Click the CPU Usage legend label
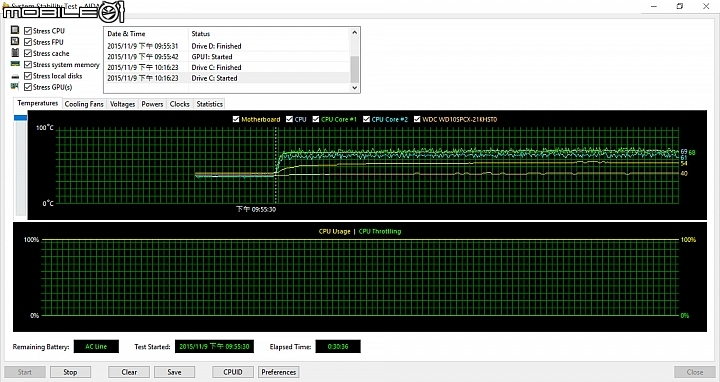Viewport: 720px width, 382px height. 334,231
